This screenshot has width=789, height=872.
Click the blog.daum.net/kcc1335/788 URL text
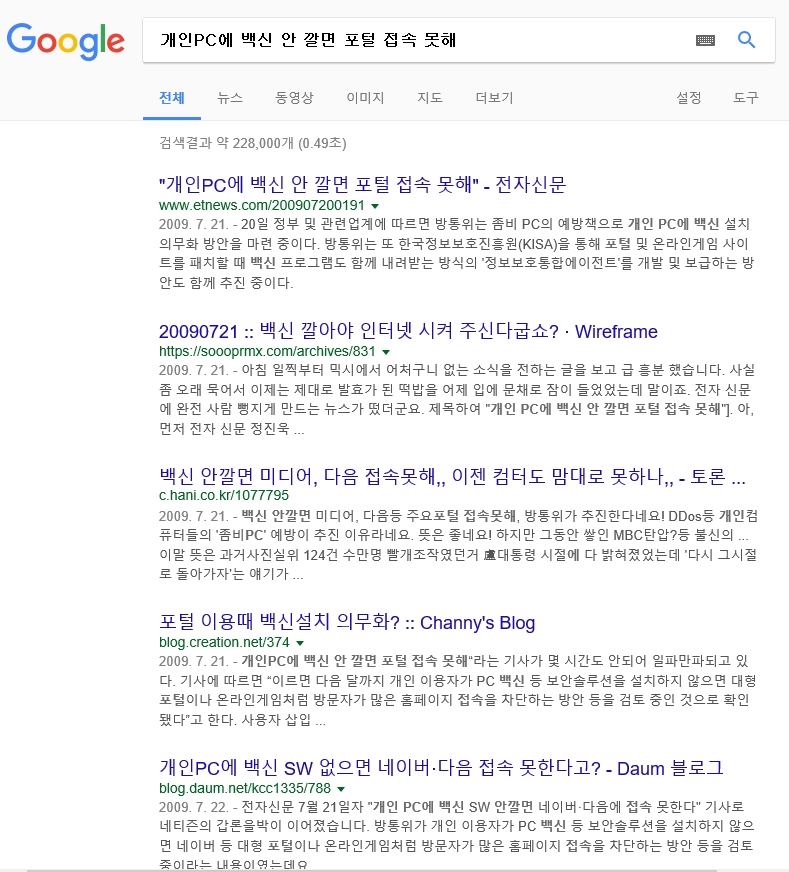tap(245, 788)
